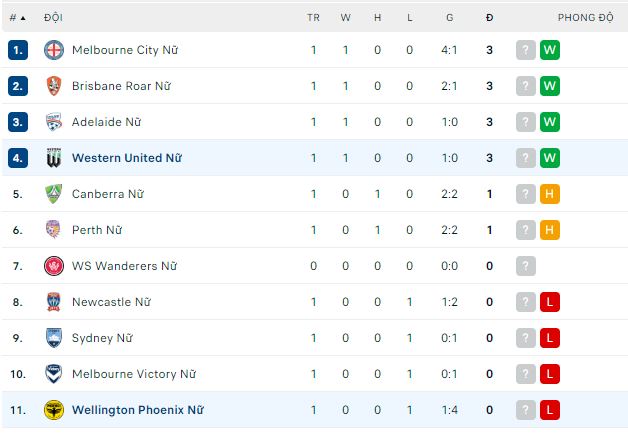
Task: Click the Wellington Phoenix Nữ team logo
Action: [x=54, y=410]
